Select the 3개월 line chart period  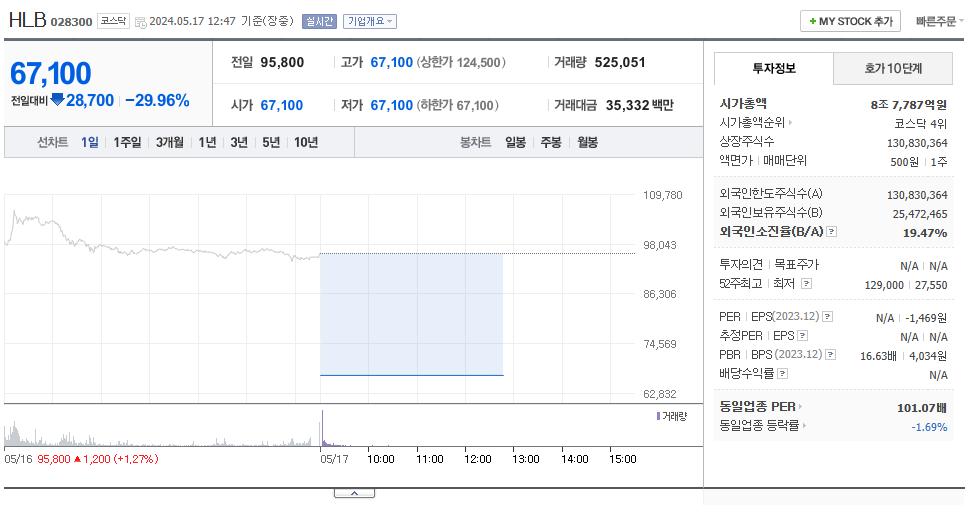coord(170,142)
